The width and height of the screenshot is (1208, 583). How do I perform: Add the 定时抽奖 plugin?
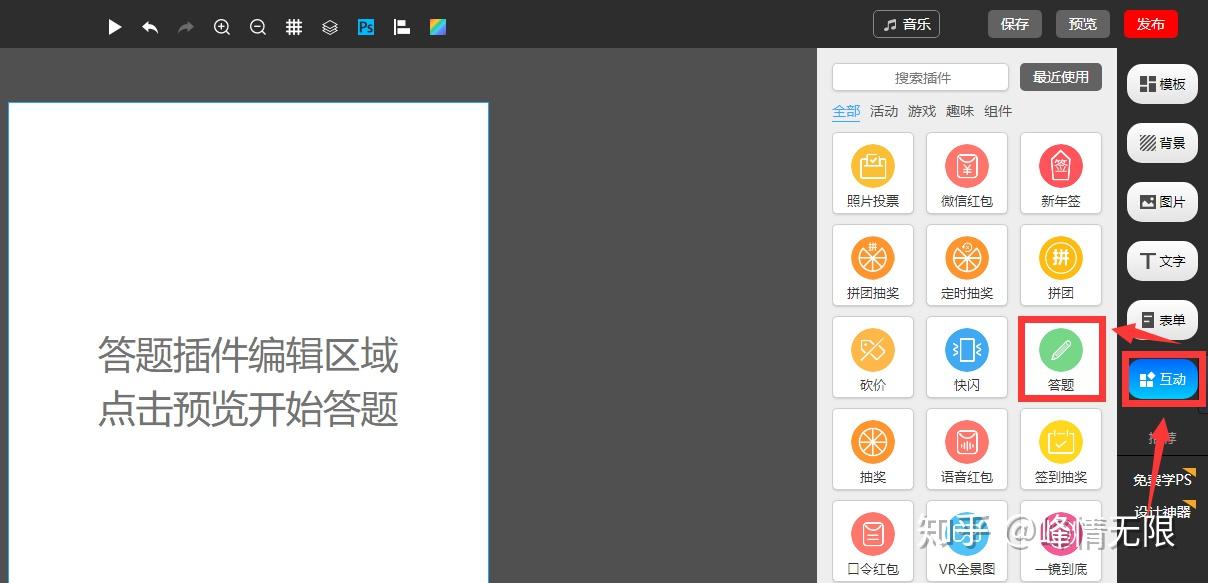(x=967, y=265)
